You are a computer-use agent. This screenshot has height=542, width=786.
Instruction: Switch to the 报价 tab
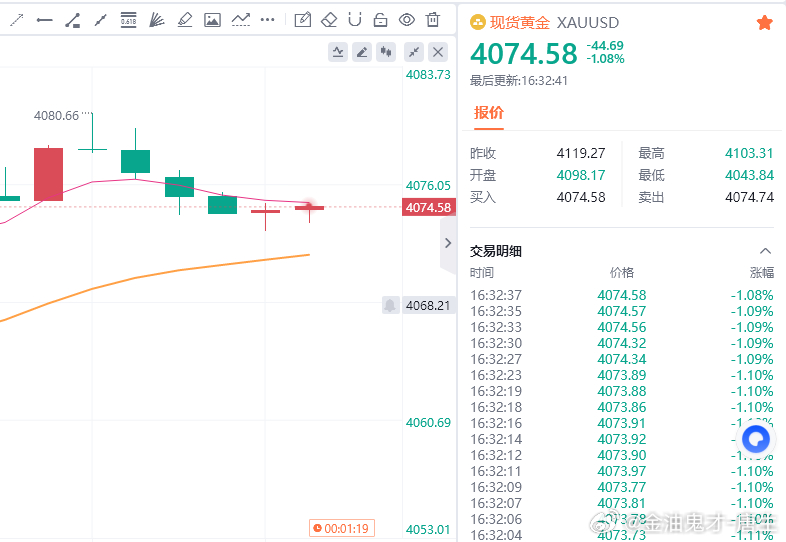click(489, 113)
